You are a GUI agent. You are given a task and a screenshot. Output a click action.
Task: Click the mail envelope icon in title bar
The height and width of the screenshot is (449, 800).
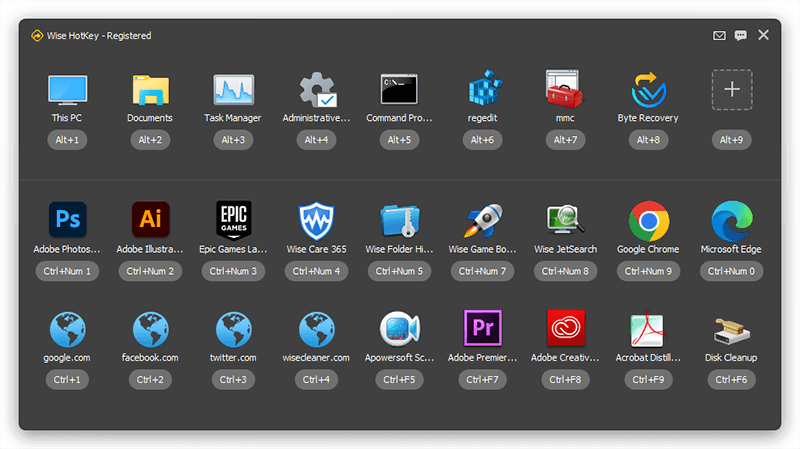point(719,35)
